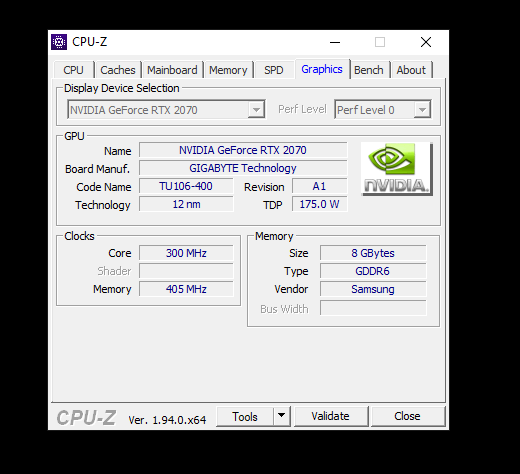Switch to the Caches tab
Image resolution: width=520 pixels, height=474 pixels.
tap(118, 70)
